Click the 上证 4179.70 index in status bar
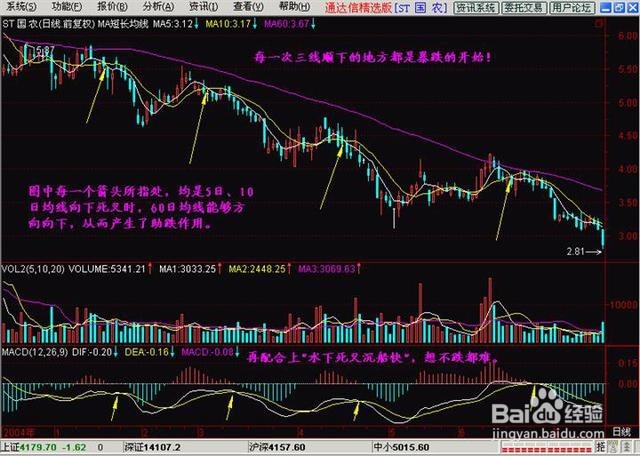 [x=29, y=447]
